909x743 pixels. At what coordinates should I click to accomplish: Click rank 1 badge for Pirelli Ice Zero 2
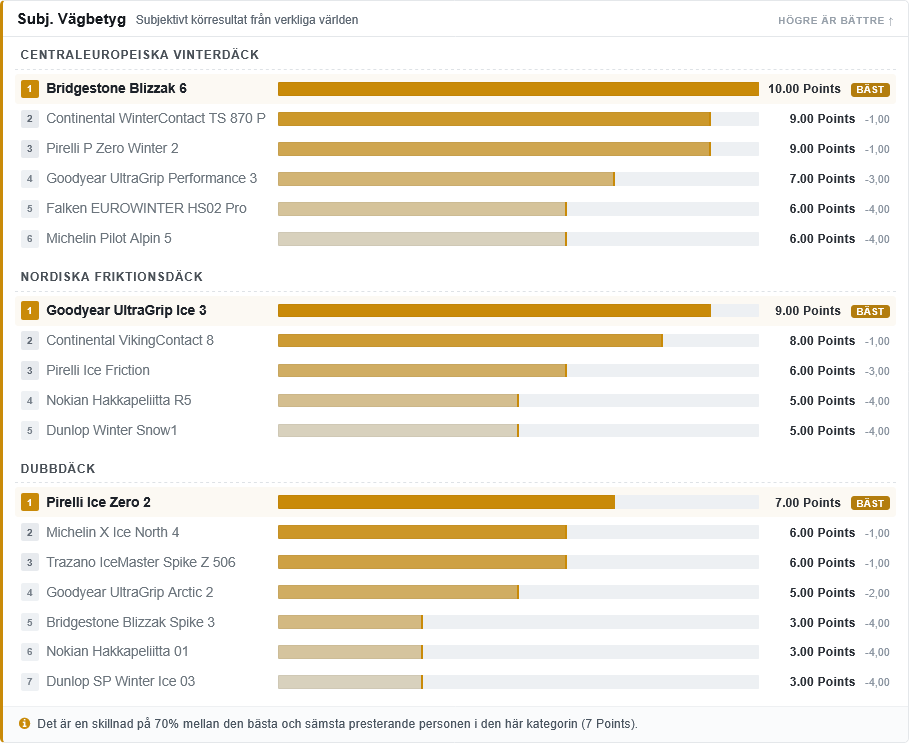tap(30, 502)
